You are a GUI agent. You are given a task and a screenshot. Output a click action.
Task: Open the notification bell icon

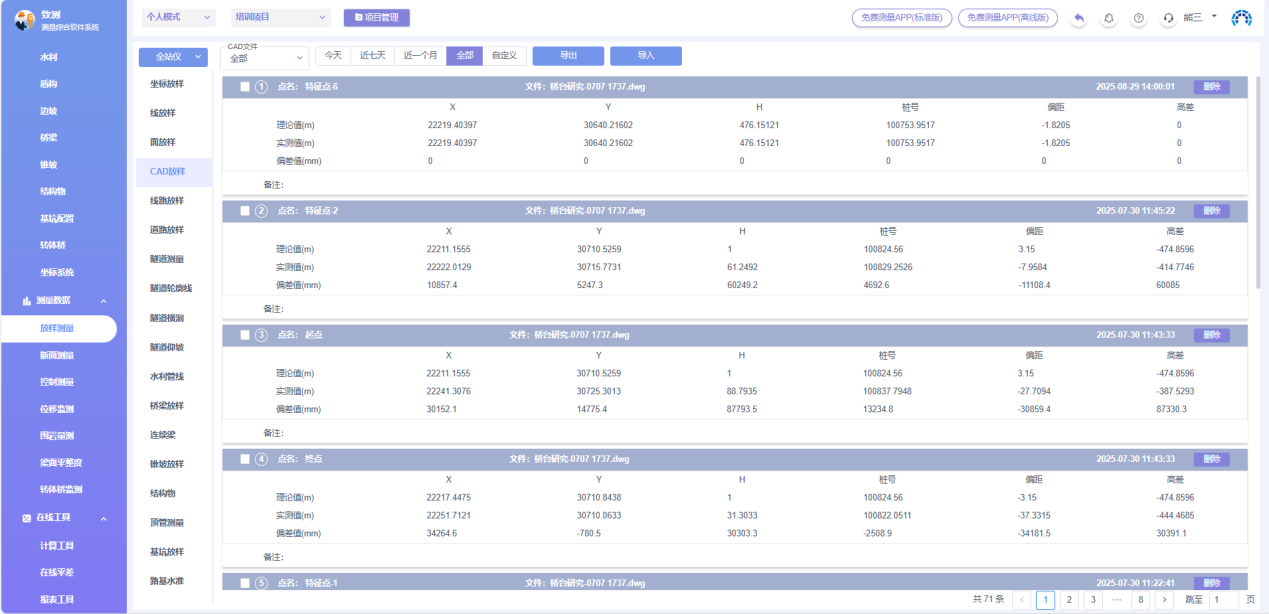tap(1108, 18)
